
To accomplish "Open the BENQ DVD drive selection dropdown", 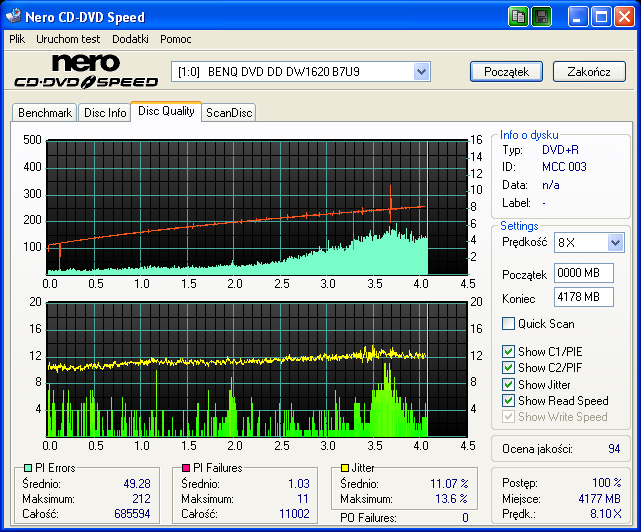I will (x=421, y=72).
